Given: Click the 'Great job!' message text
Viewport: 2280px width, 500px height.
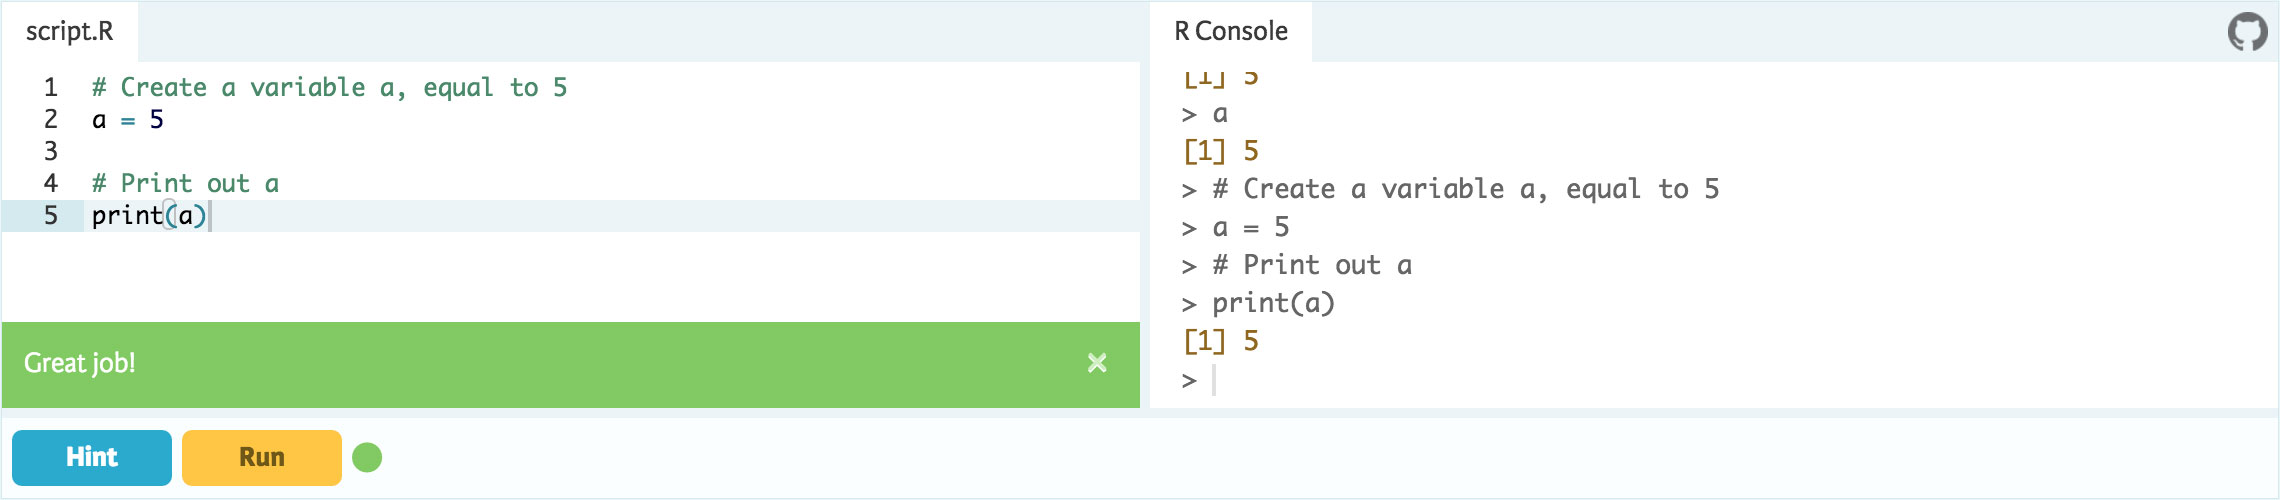Looking at the screenshot, I should (x=80, y=363).
